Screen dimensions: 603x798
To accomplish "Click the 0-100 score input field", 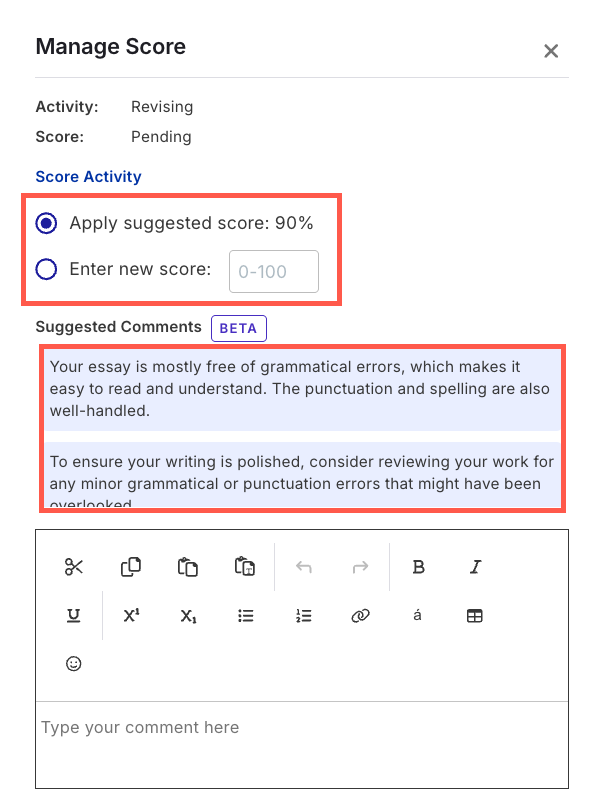I will tap(274, 272).
